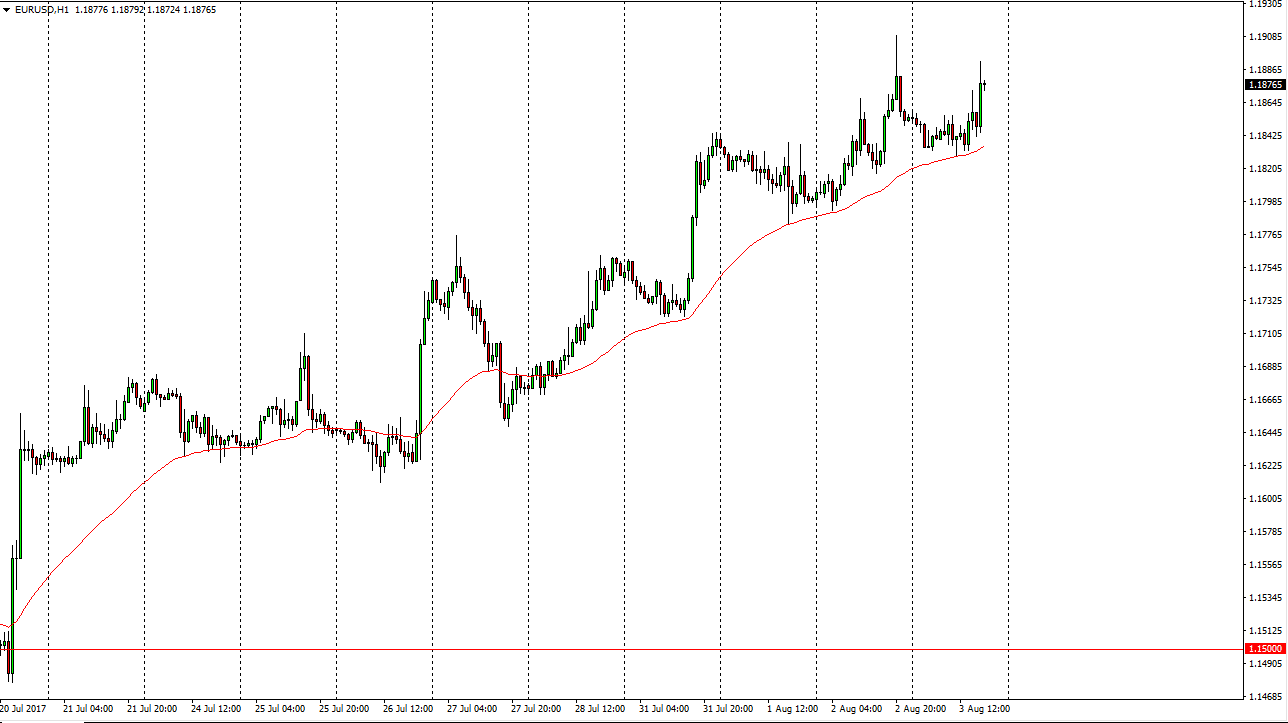Select the 1.19085 price axis label
The height and width of the screenshot is (723, 1288).
pos(1266,37)
